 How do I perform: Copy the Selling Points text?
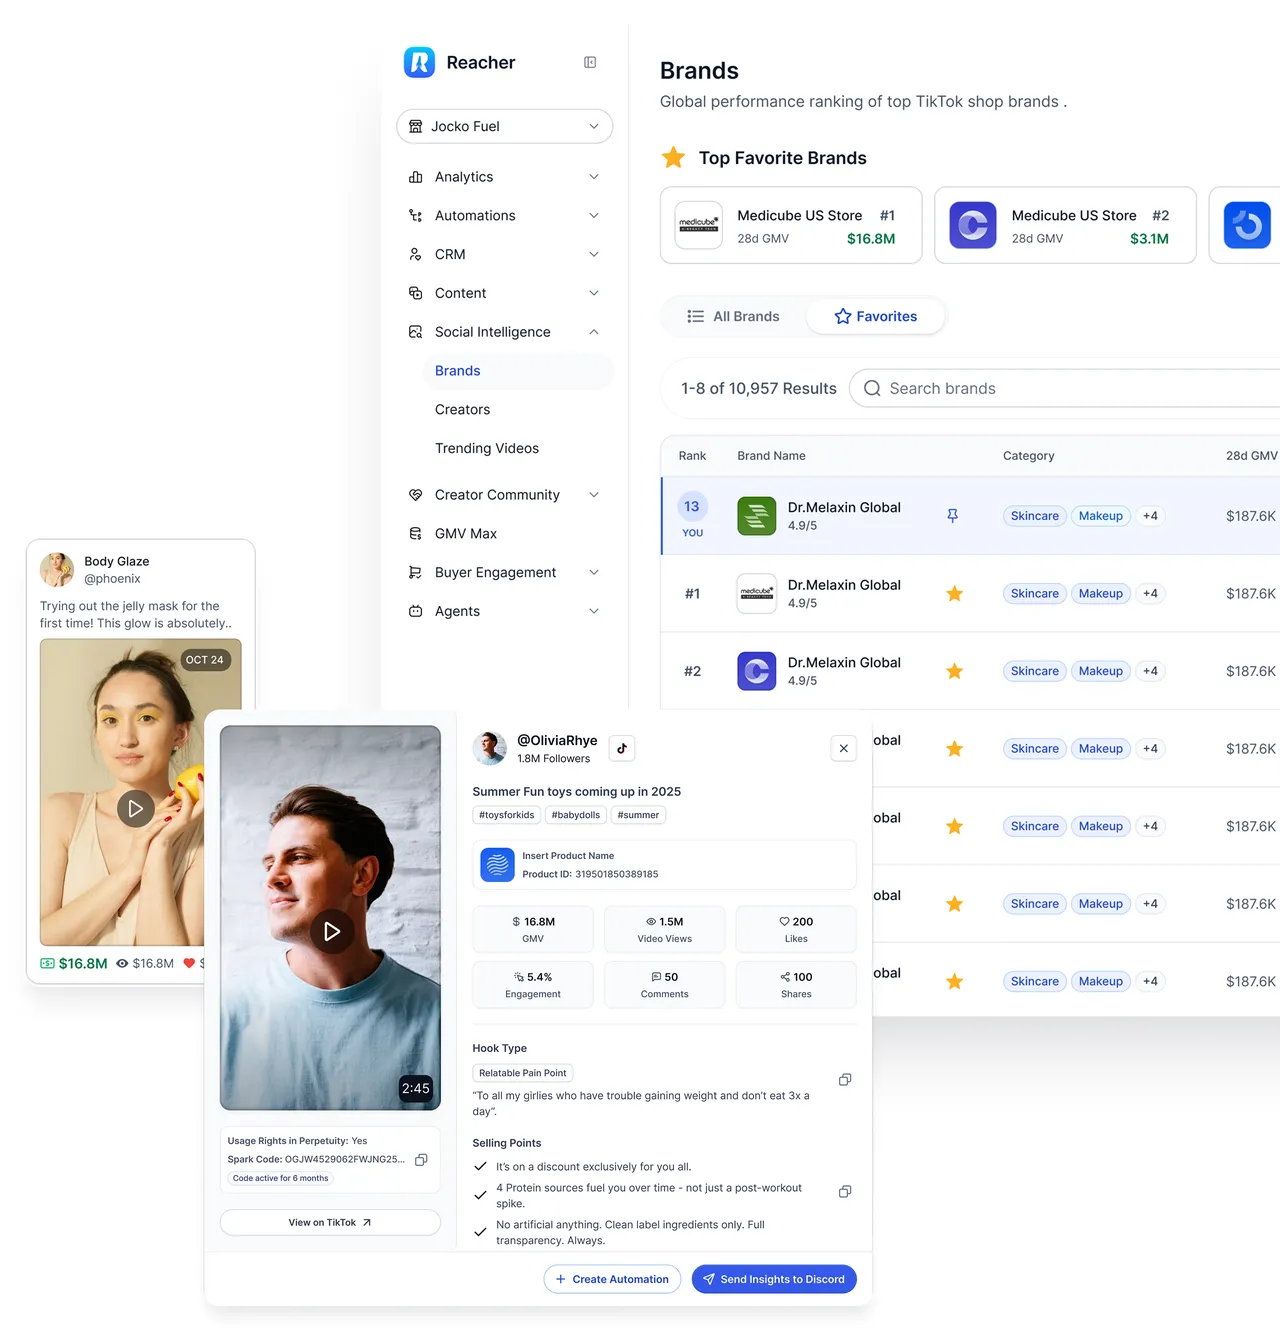(845, 1192)
